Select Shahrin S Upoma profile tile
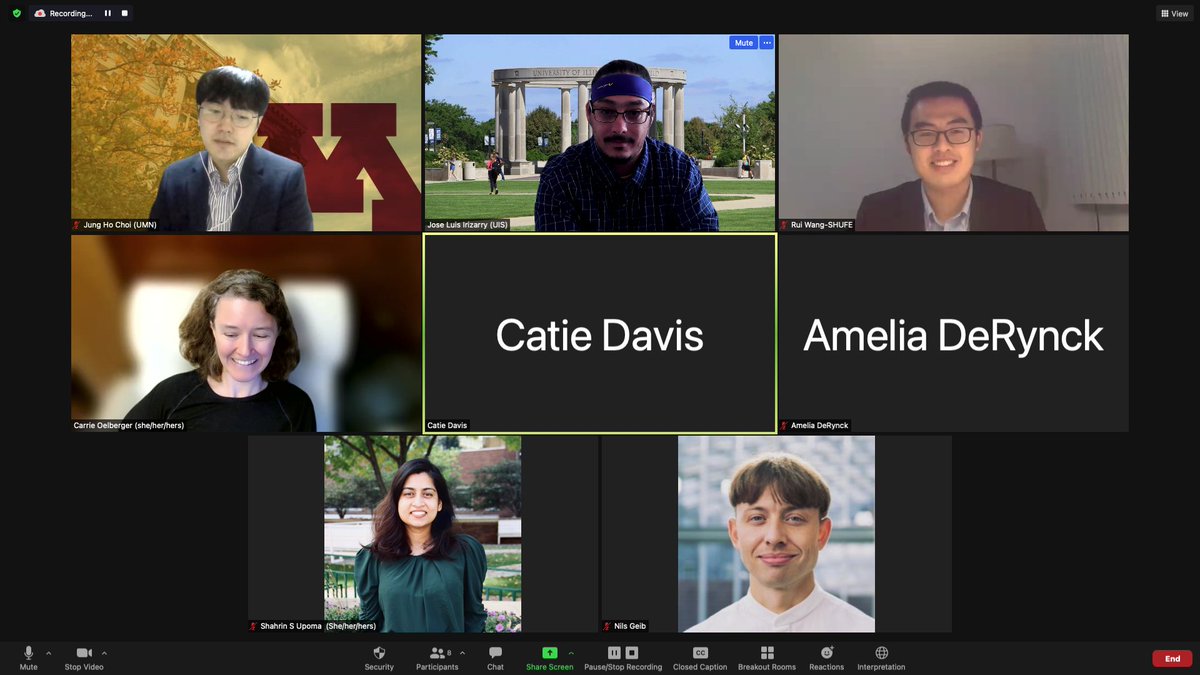 (423, 534)
